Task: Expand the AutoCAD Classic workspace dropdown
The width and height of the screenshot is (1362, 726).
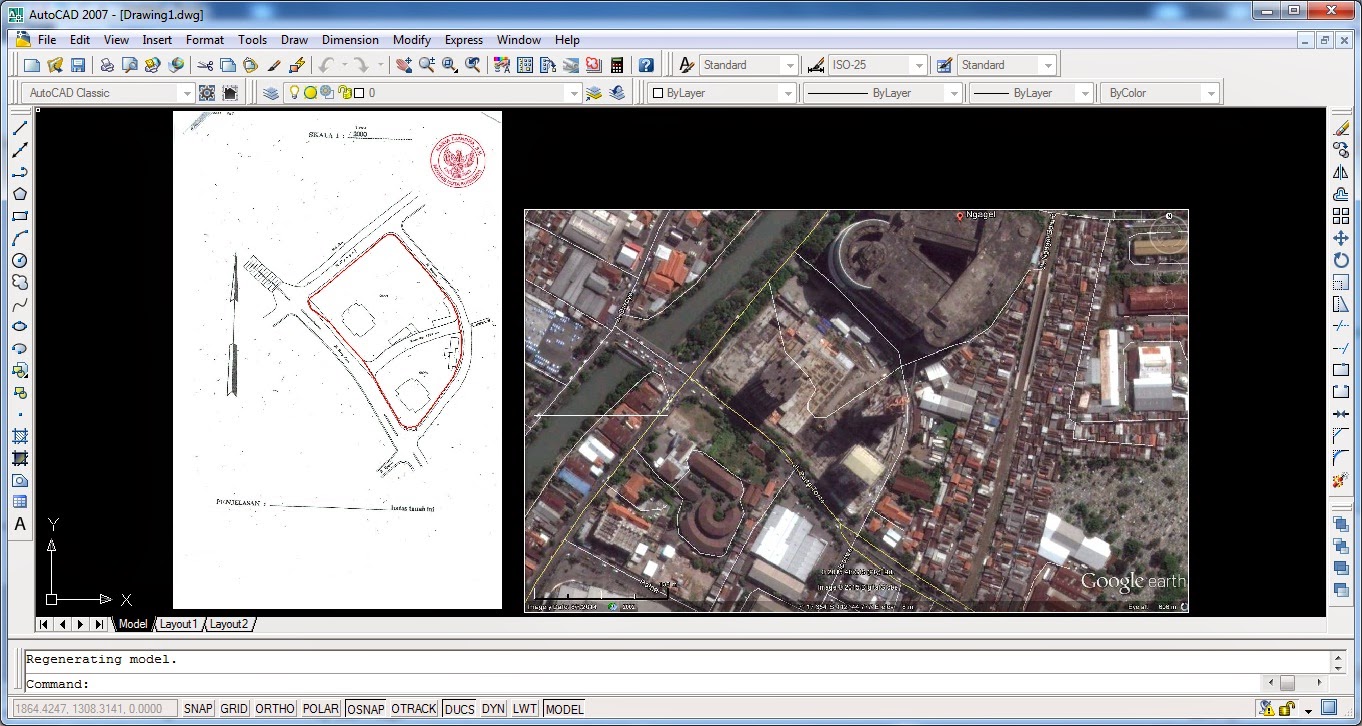Action: pos(186,93)
